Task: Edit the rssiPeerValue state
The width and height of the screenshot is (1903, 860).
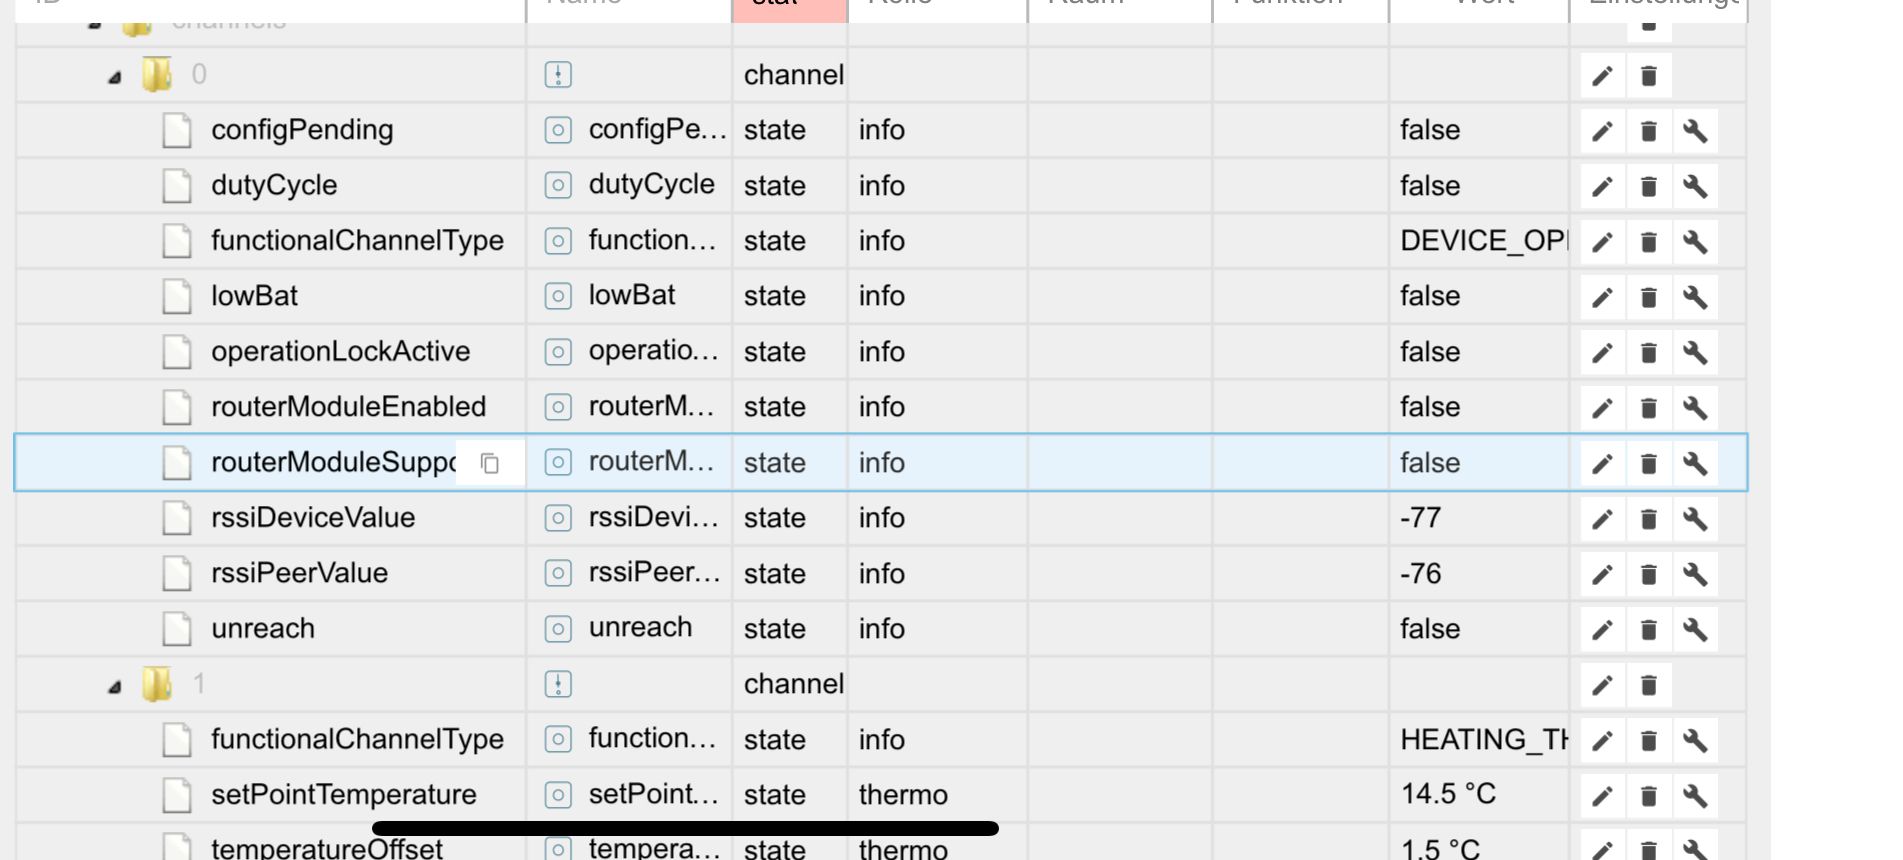Action: [1602, 574]
